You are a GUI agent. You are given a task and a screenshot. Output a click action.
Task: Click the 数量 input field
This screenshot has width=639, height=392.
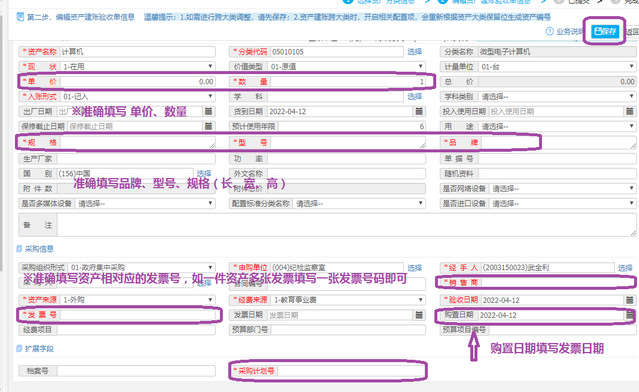(348, 81)
